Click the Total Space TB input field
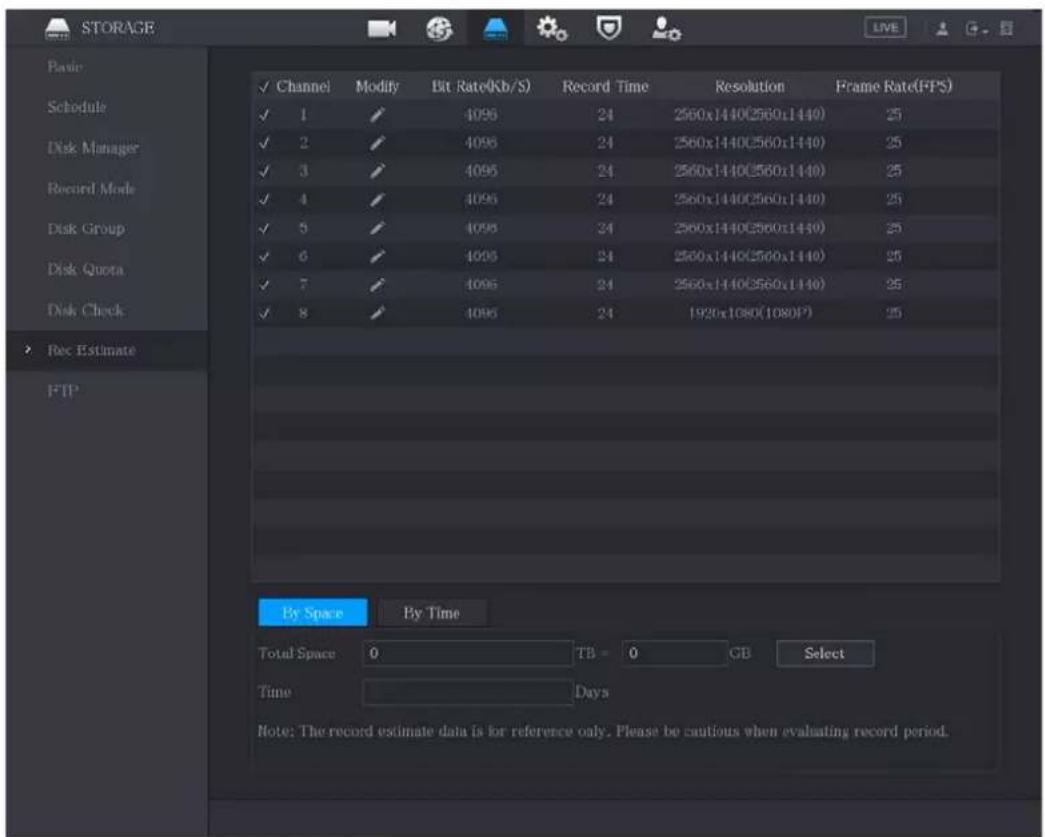 tap(467, 653)
